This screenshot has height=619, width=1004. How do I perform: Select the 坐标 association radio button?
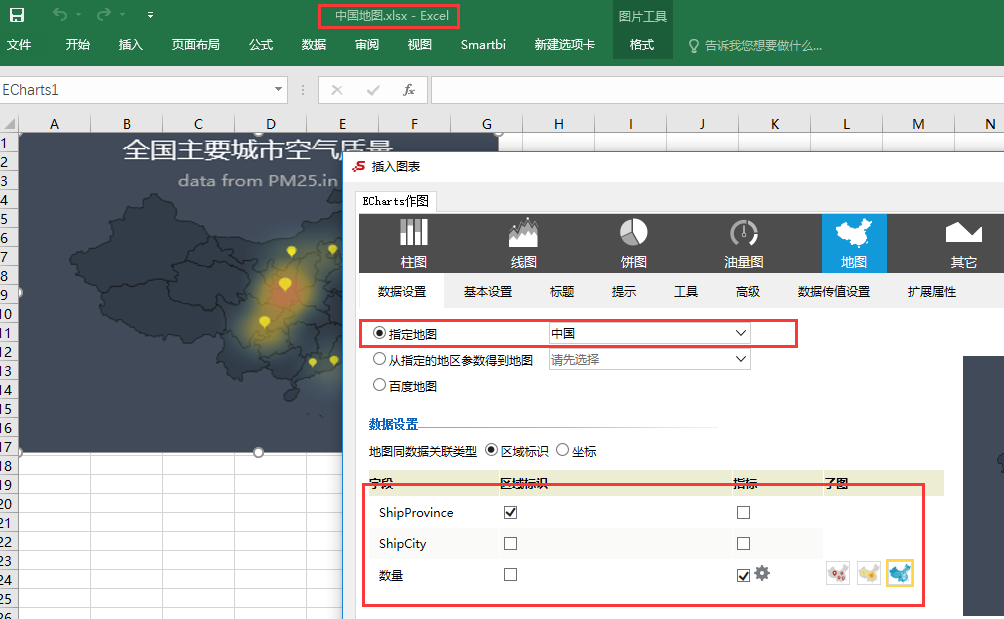click(x=562, y=450)
